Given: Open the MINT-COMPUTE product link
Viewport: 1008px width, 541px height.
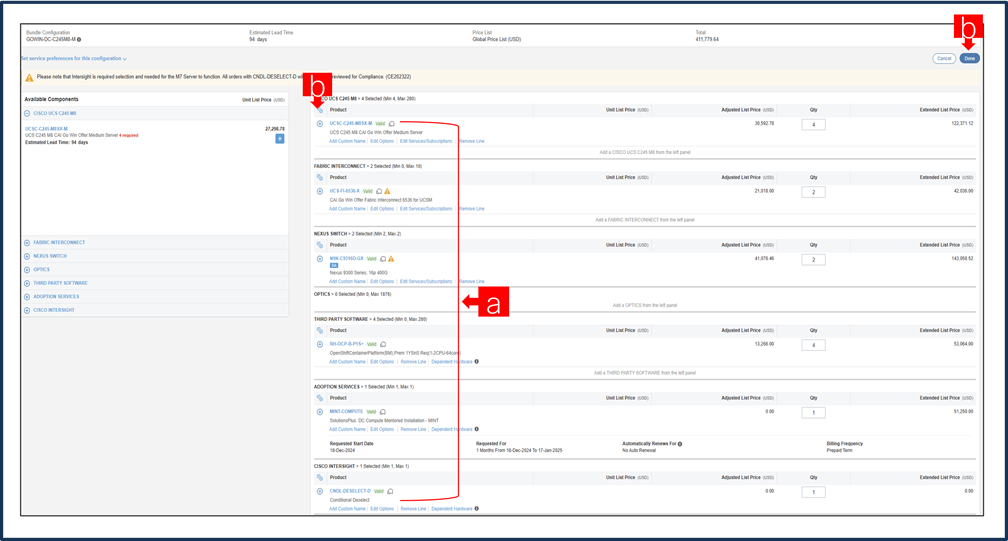Looking at the screenshot, I should click(346, 411).
